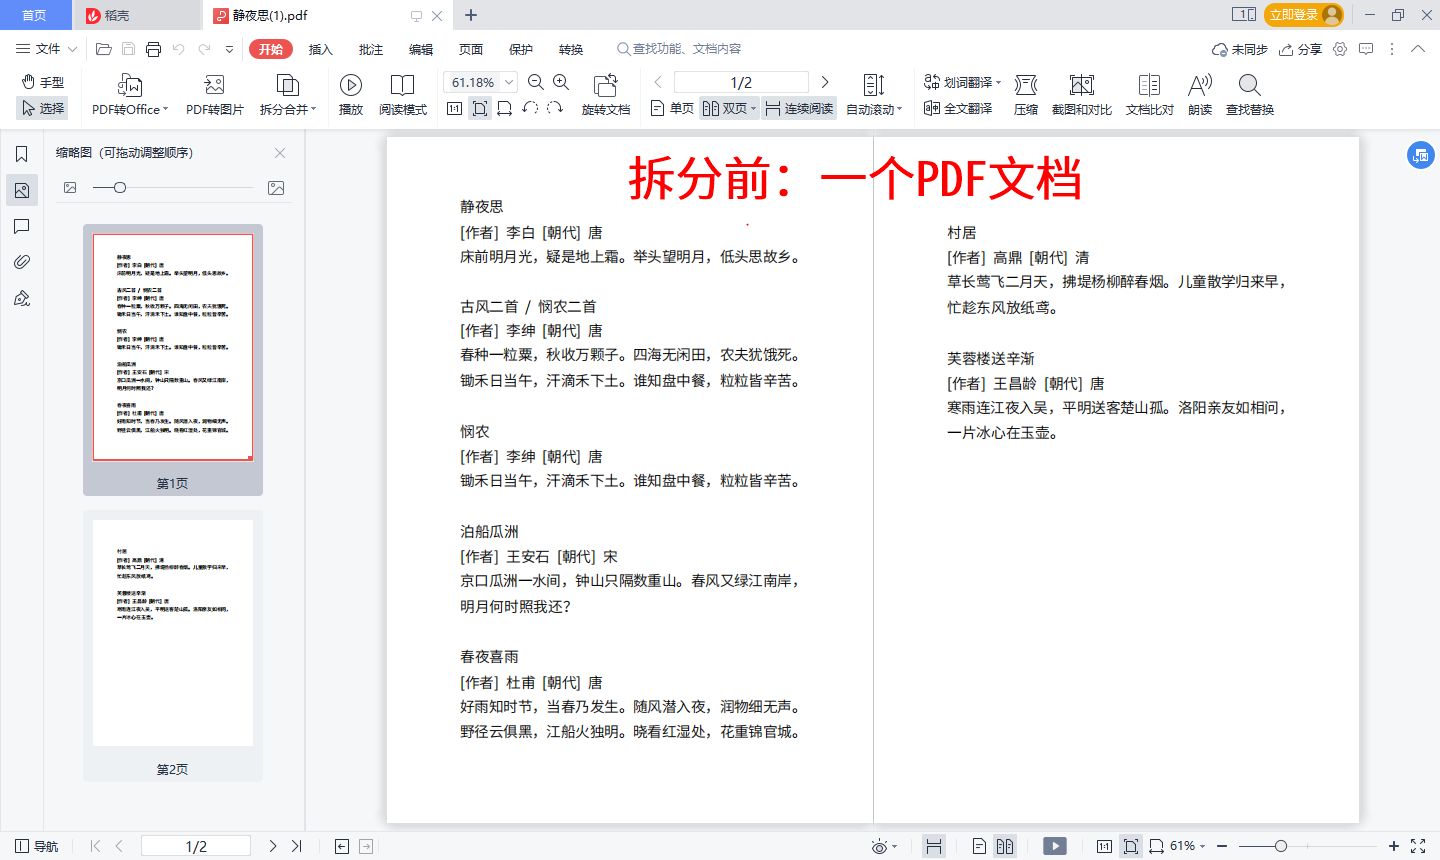Adjust the status bar zoom slider

tap(1281, 846)
